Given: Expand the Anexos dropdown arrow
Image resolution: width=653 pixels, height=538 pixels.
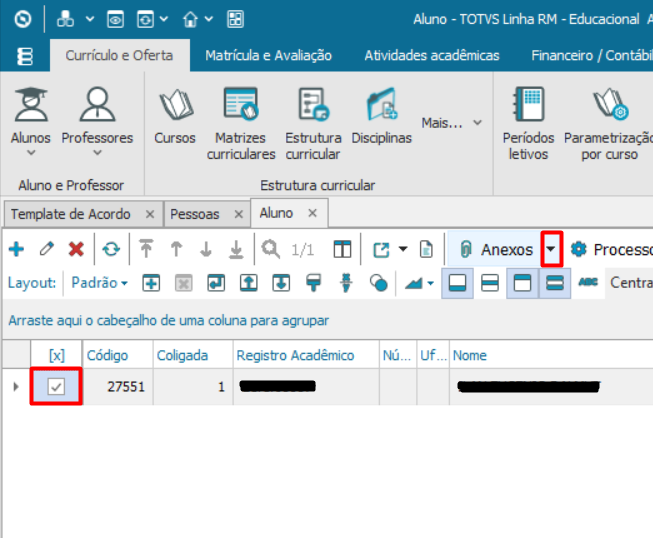Looking at the screenshot, I should coord(551,249).
